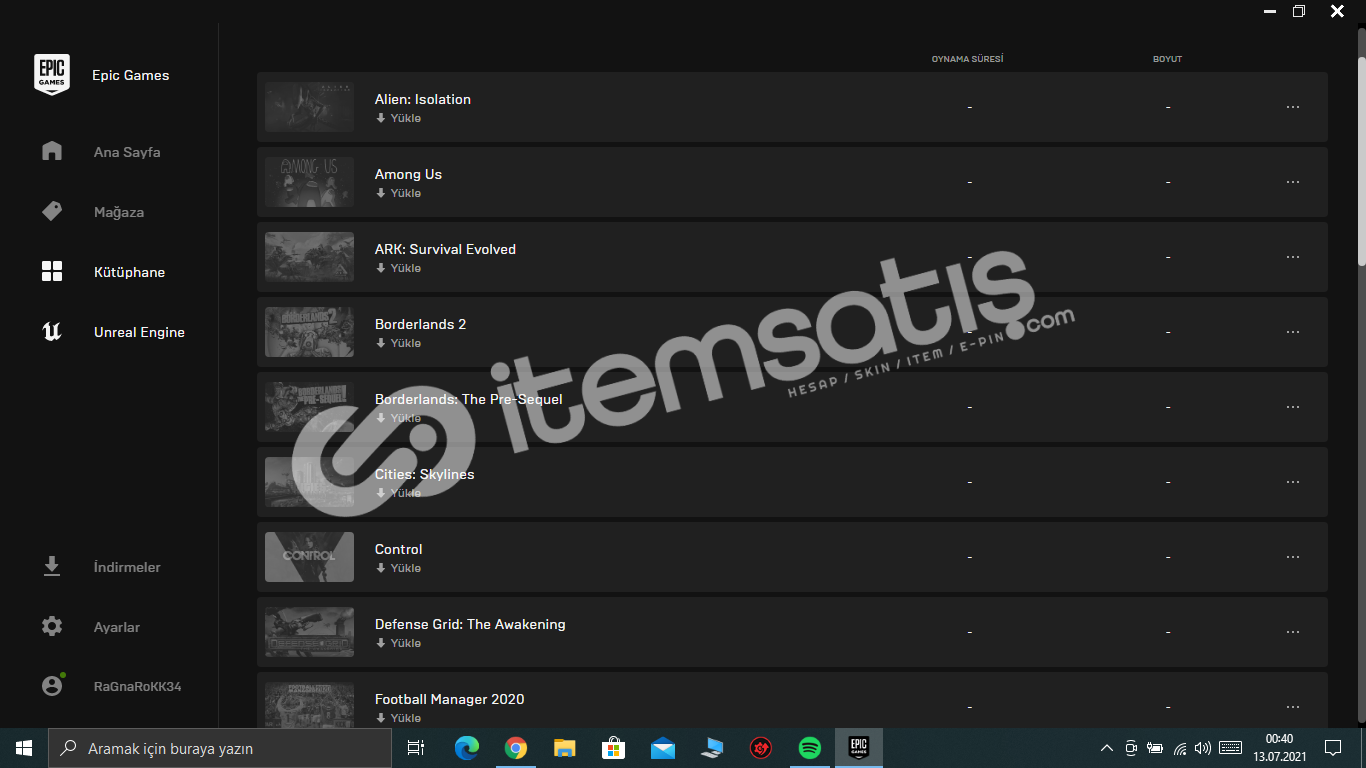Click the Cities: Skylines title text

[x=424, y=474]
